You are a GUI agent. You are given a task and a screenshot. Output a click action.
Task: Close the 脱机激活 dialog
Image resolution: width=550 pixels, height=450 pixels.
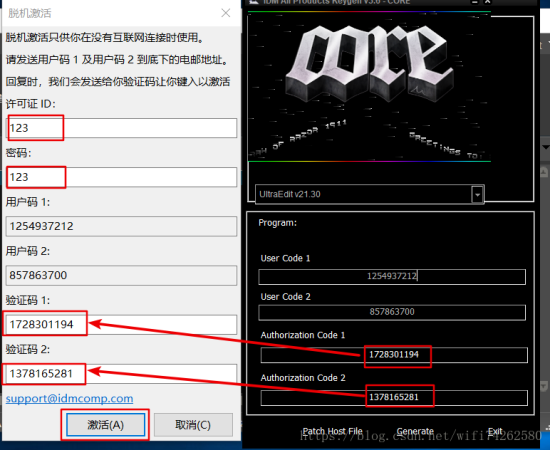click(226, 13)
